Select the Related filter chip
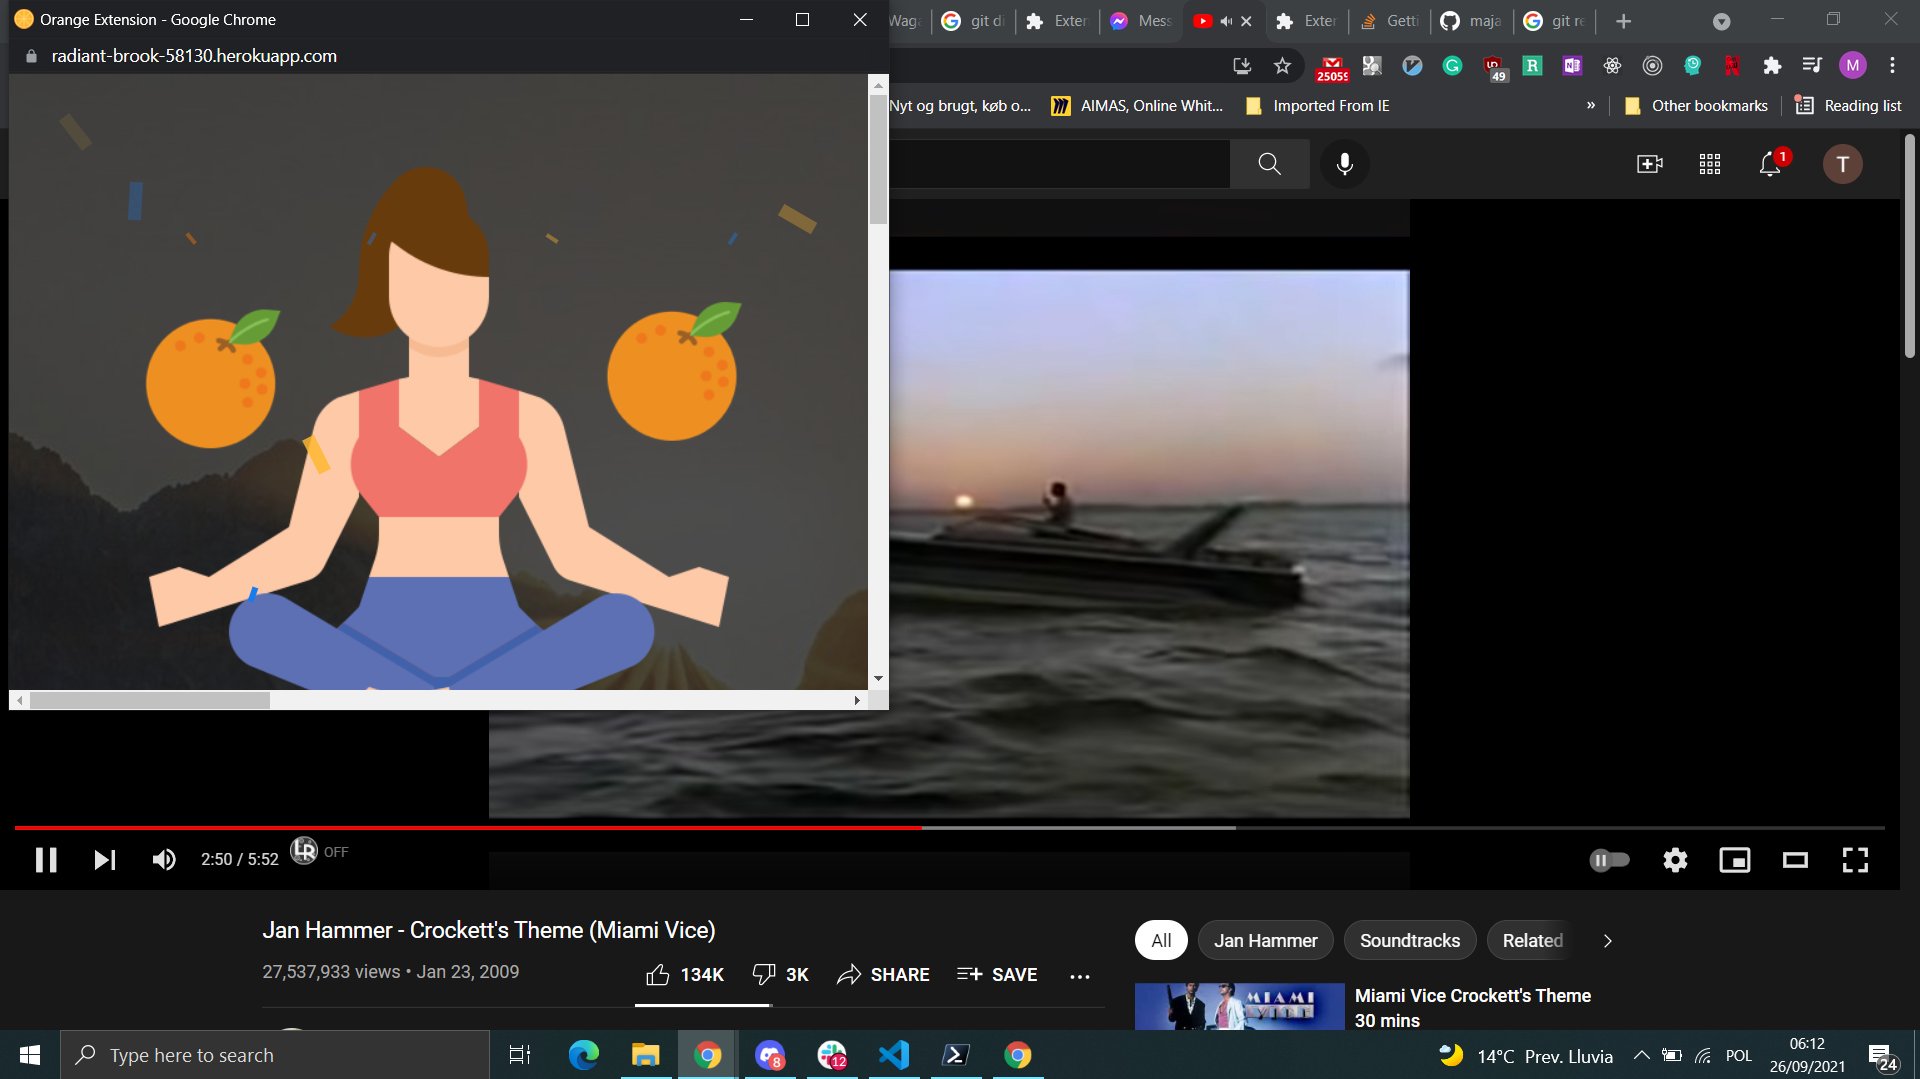Image resolution: width=1920 pixels, height=1079 pixels. pyautogui.click(x=1532, y=940)
